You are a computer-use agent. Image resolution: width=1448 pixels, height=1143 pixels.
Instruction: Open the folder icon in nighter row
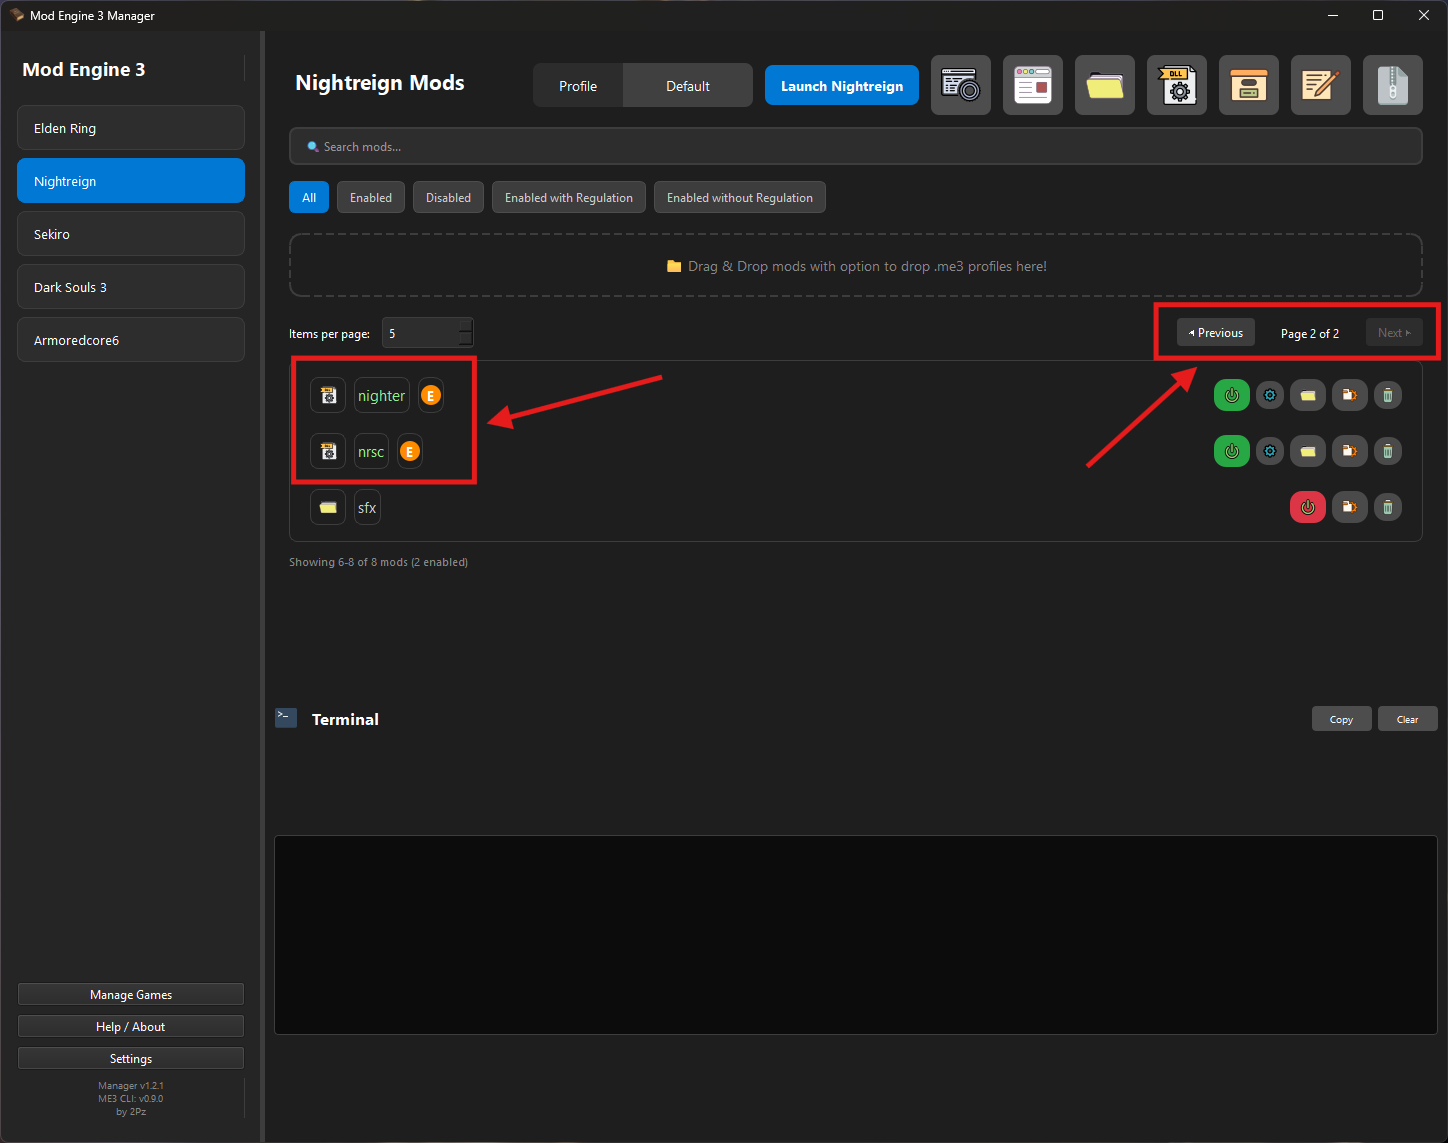coord(1308,395)
